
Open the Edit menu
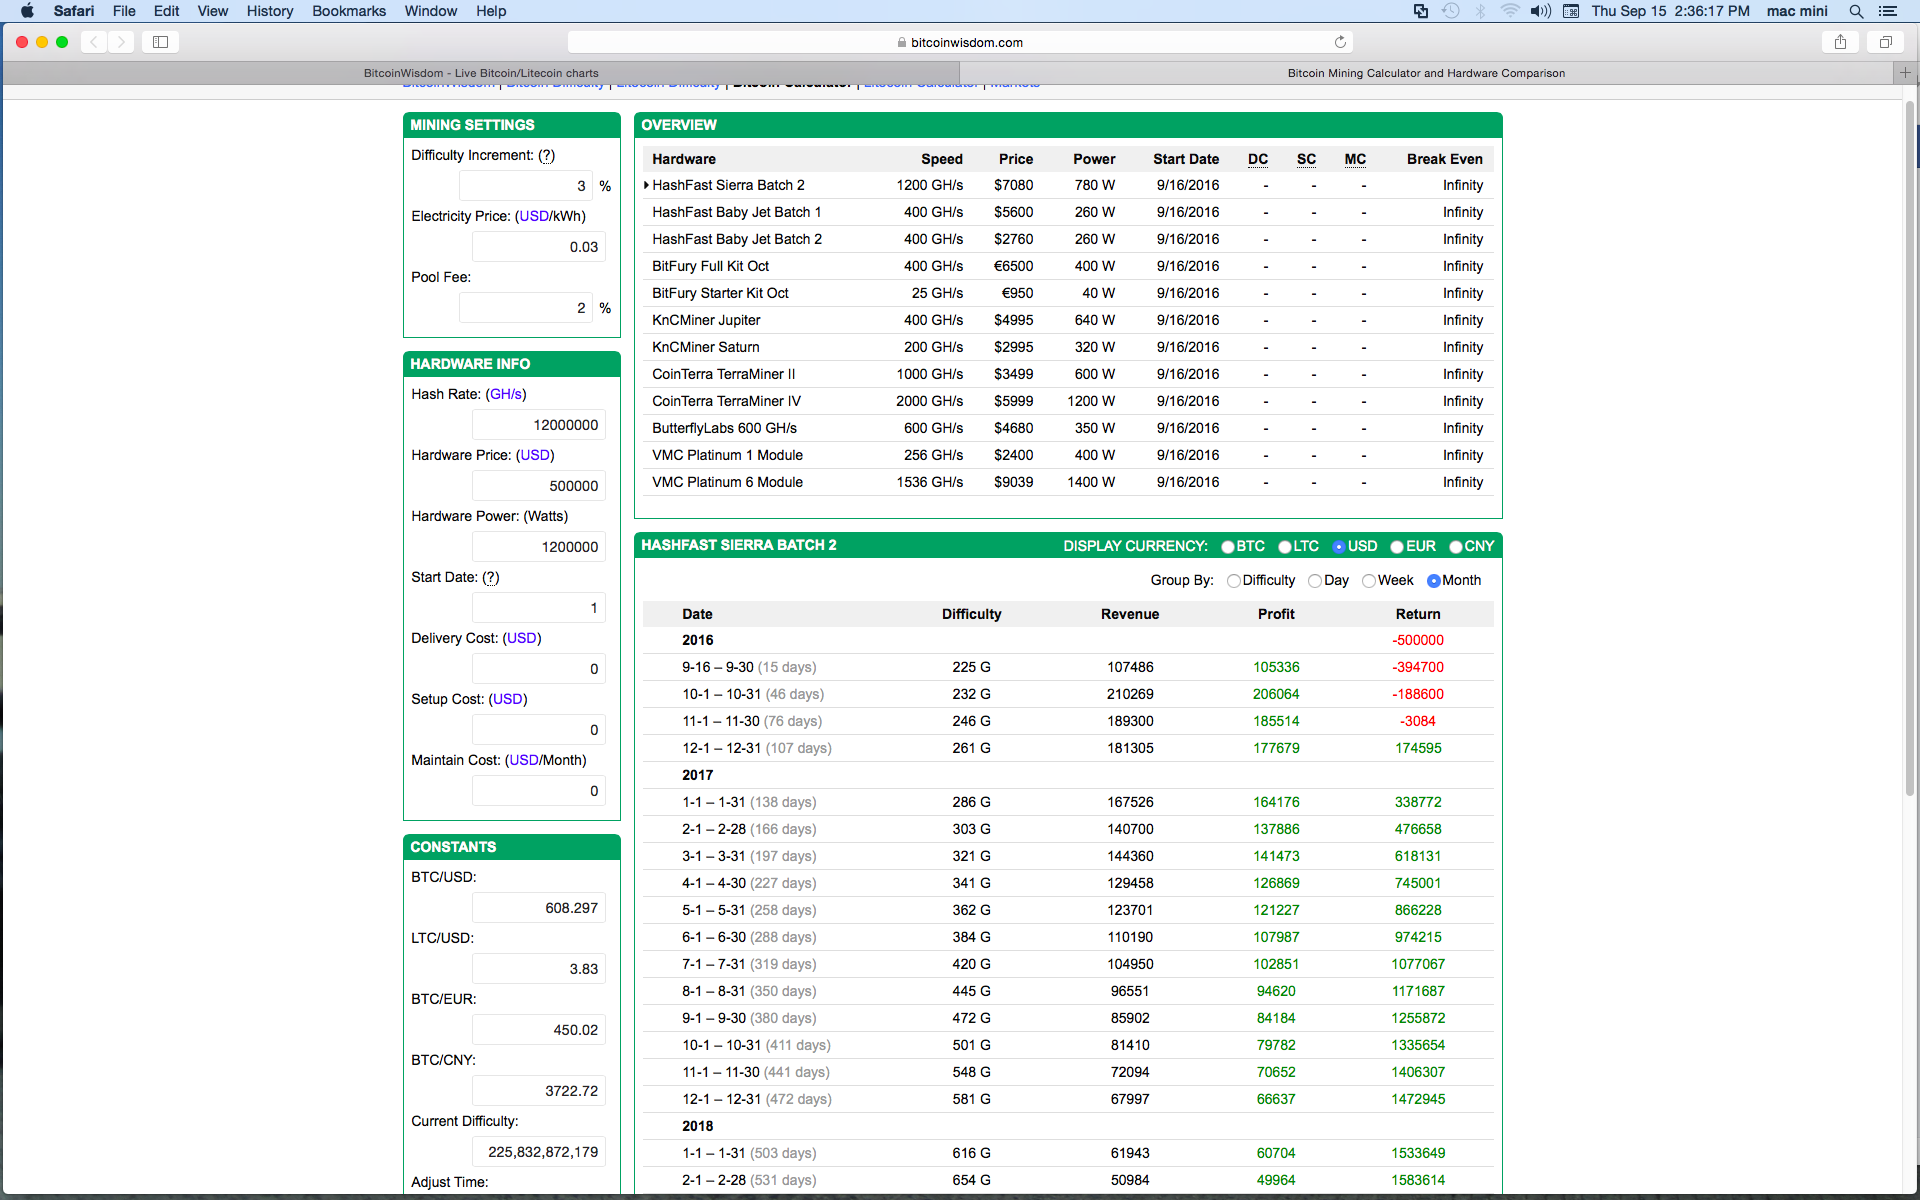pyautogui.click(x=166, y=11)
